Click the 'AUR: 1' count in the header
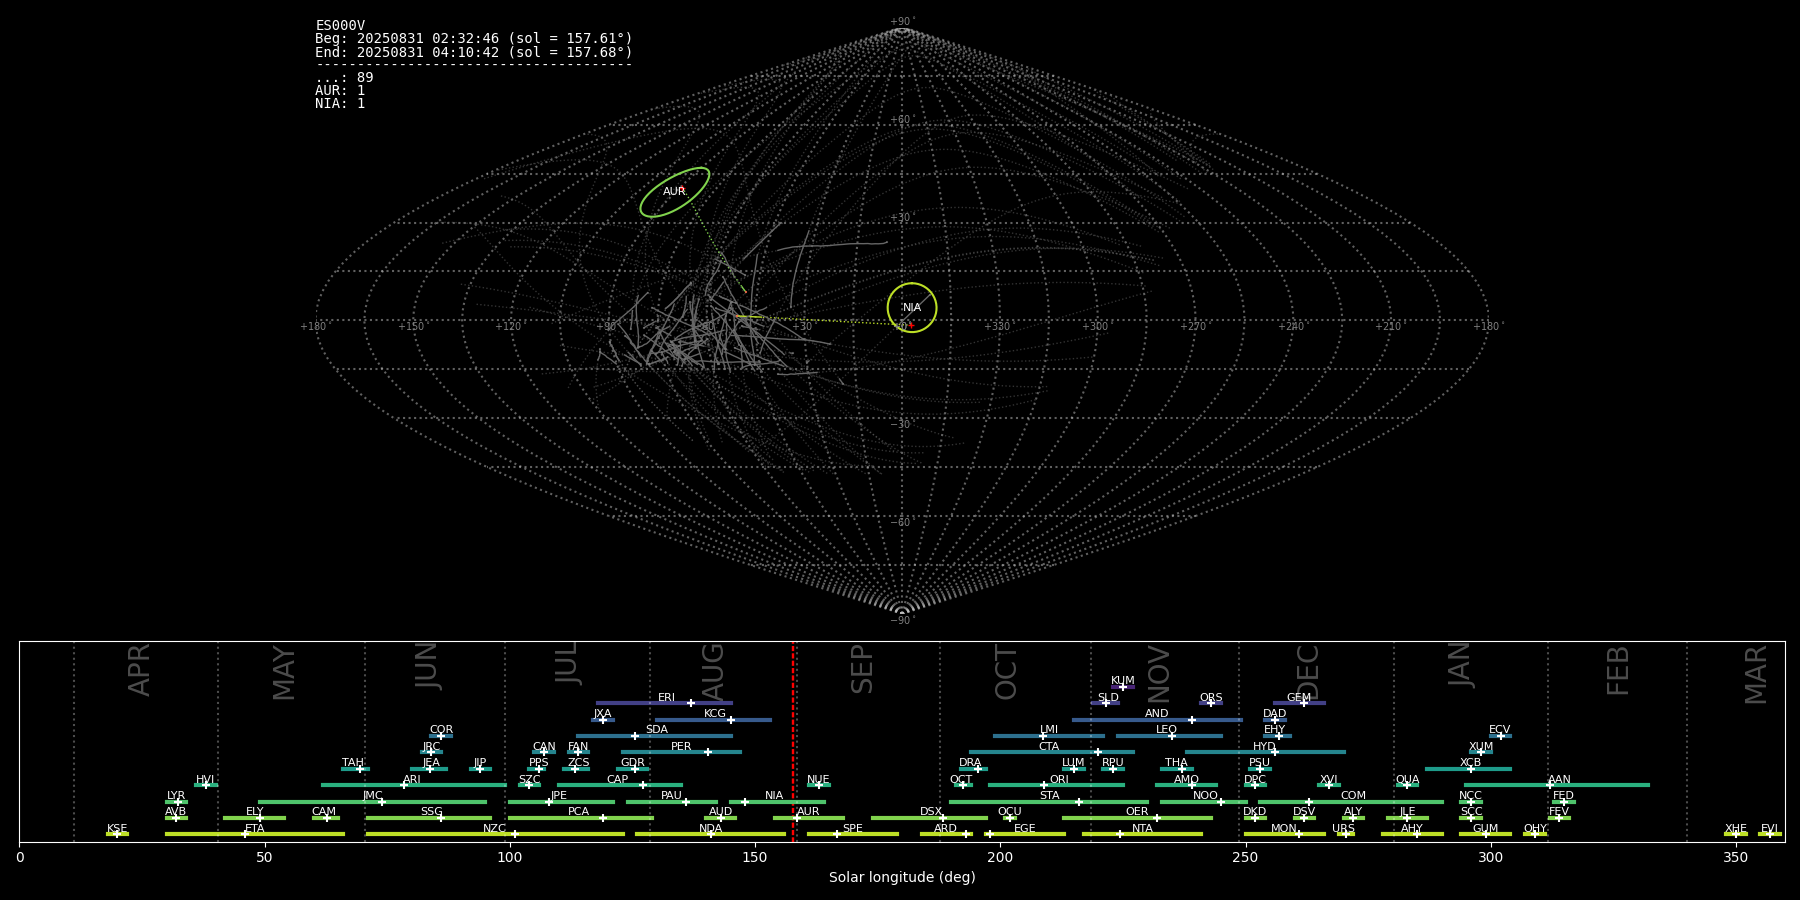 pyautogui.click(x=340, y=91)
